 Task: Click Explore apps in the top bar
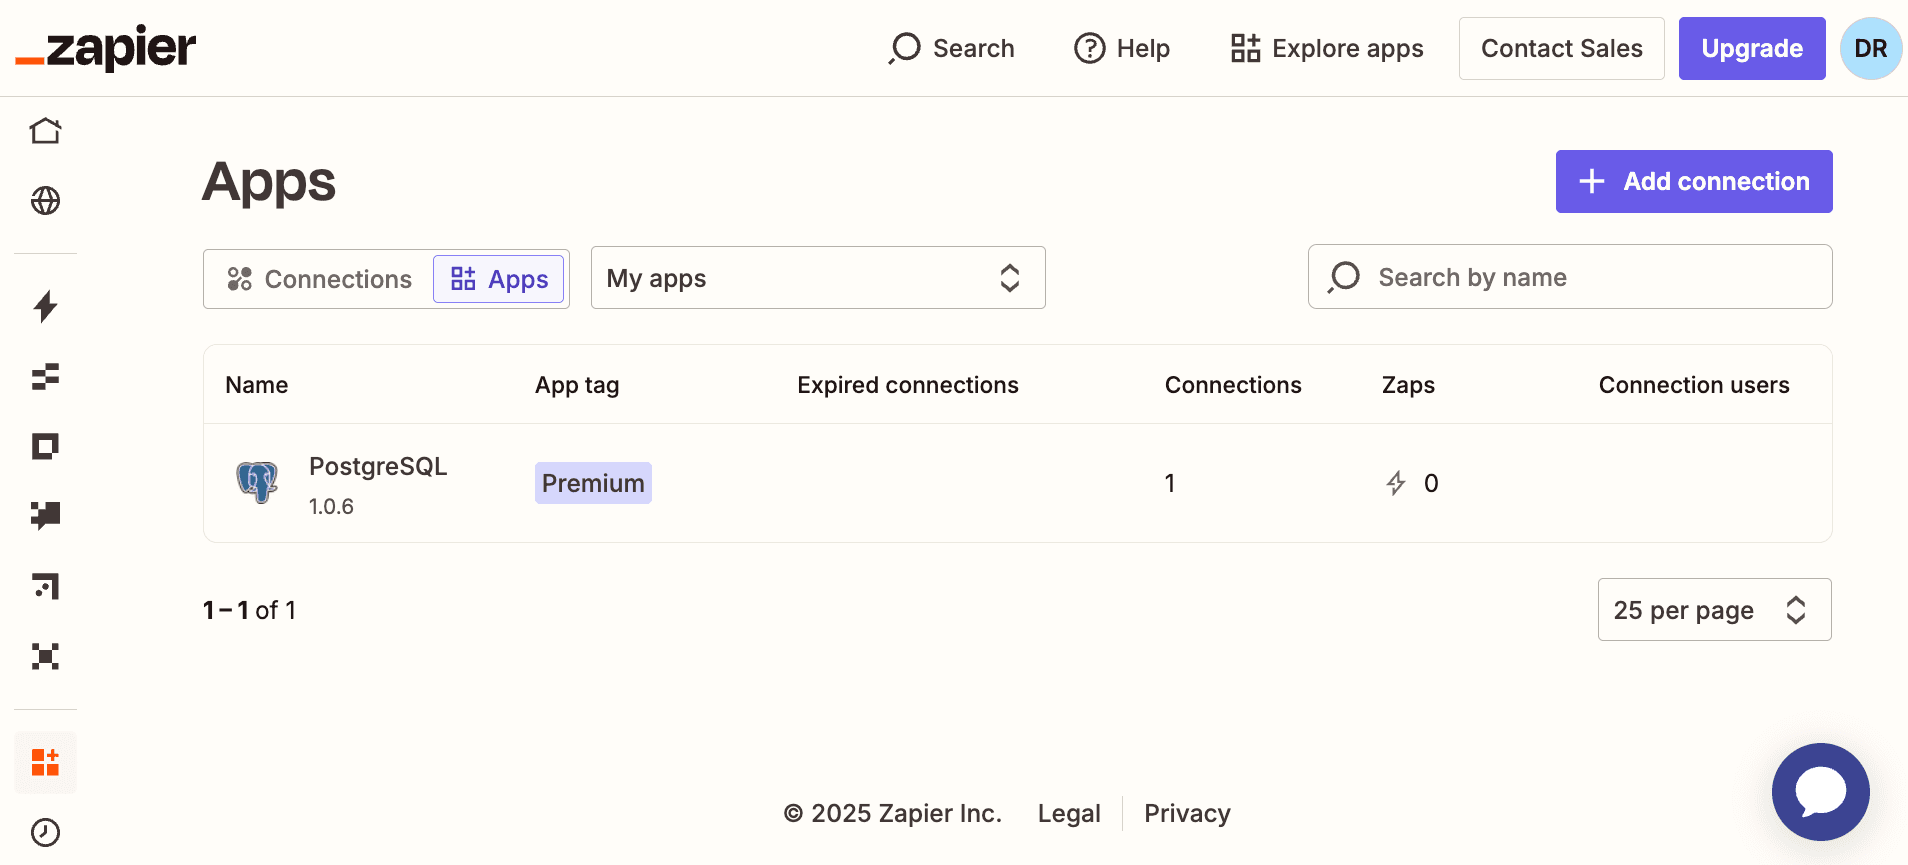coord(1327,48)
